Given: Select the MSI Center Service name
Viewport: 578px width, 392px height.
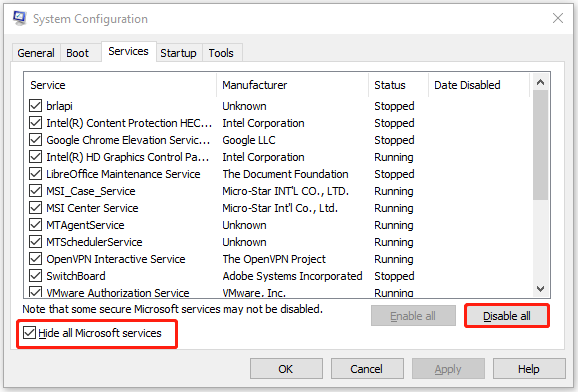Looking at the screenshot, I should 92,208.
